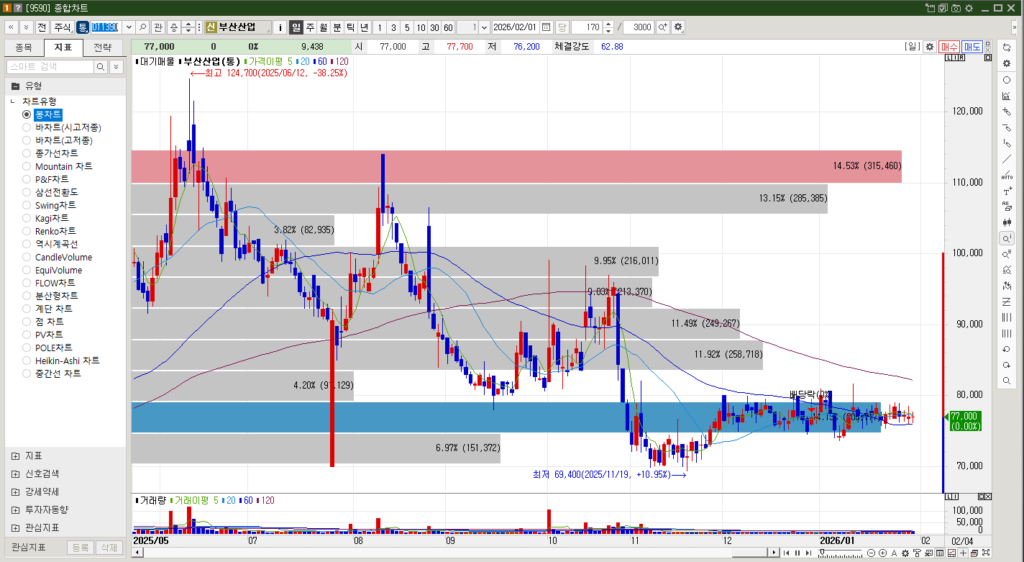Click the magnifier stock search icon in toolbar
The width and height of the screenshot is (1024, 562).
click(143, 26)
